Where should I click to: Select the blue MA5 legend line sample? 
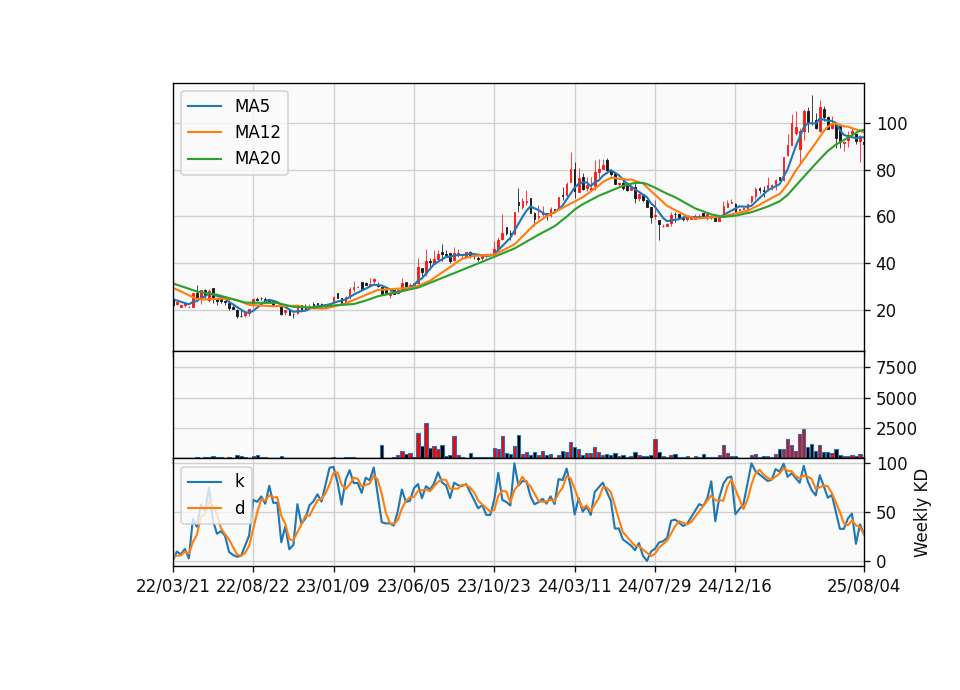coord(204,106)
